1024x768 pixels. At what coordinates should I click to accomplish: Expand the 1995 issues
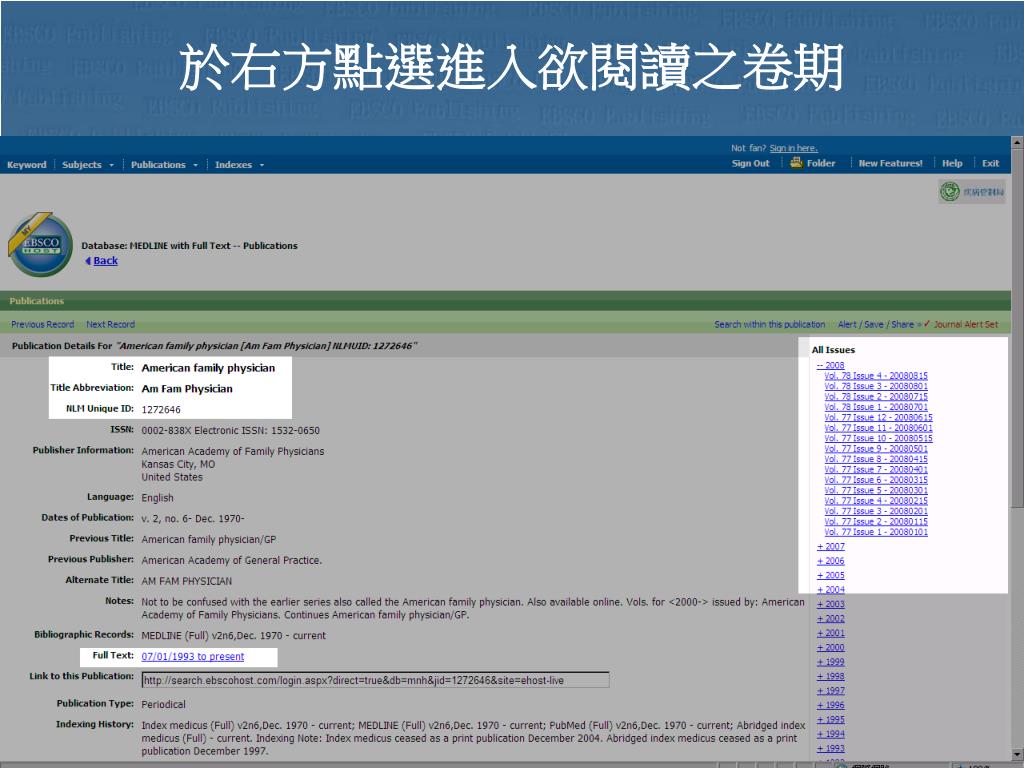(831, 720)
